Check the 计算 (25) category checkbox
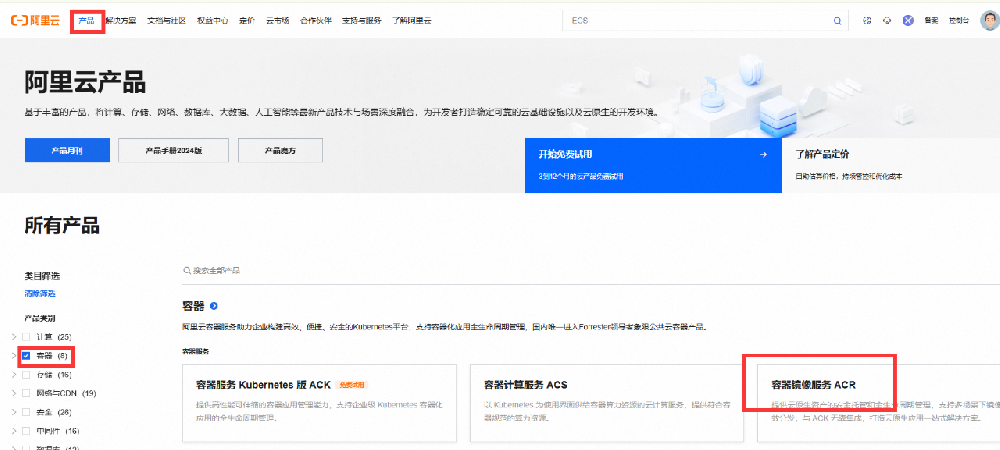The image size is (1000, 450). 26,337
